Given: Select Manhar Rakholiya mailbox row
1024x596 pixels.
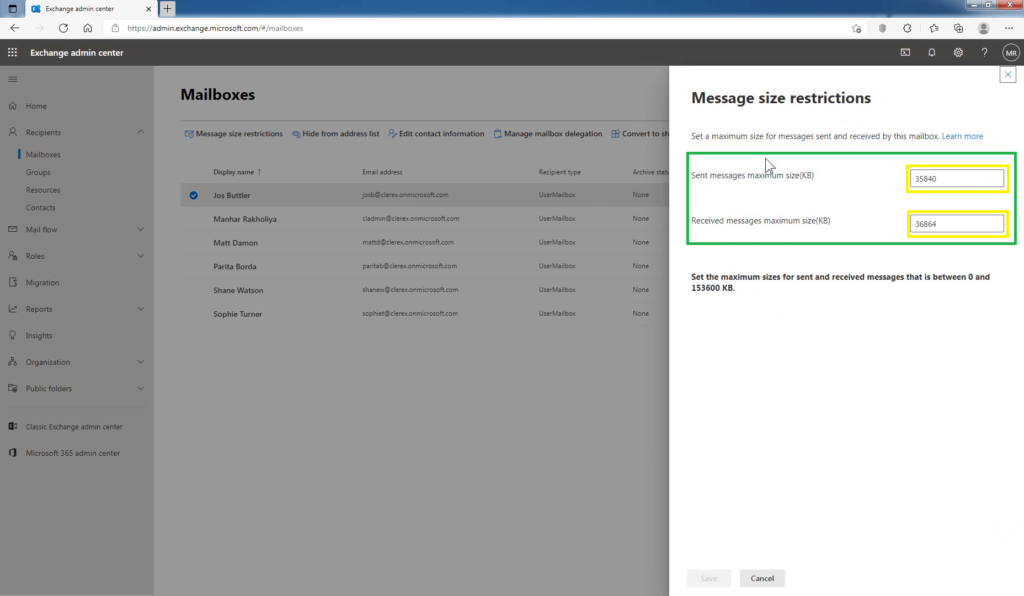Looking at the screenshot, I should (x=424, y=219).
